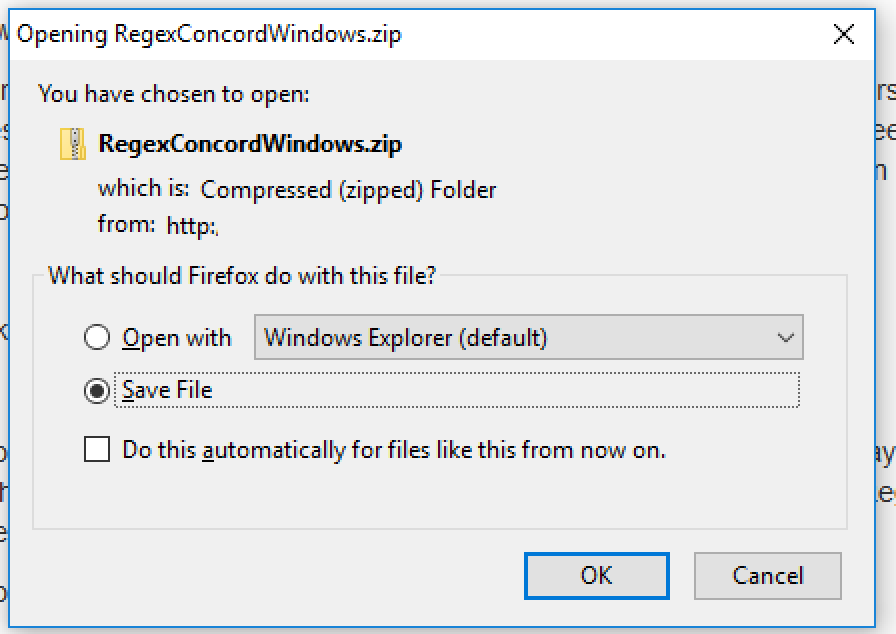The width and height of the screenshot is (896, 634).
Task: Click the Open with text label
Action: 177,338
